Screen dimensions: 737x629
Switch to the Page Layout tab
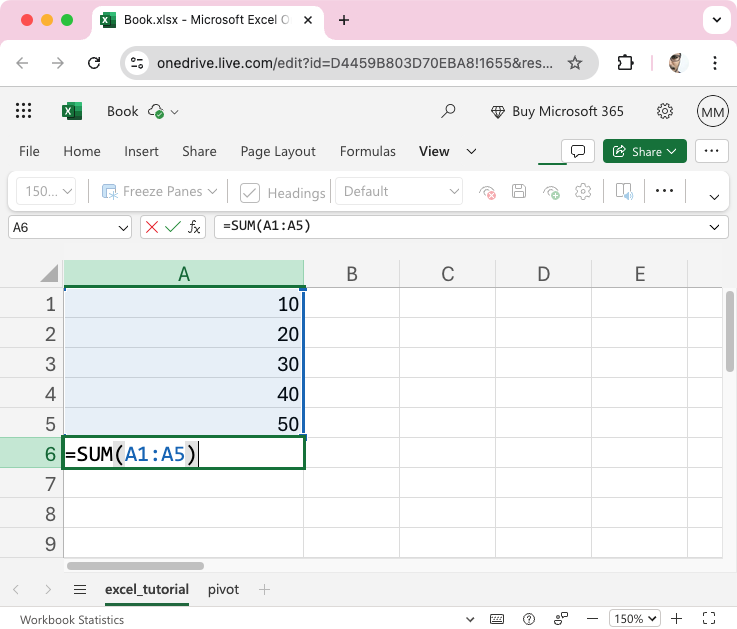(x=278, y=151)
